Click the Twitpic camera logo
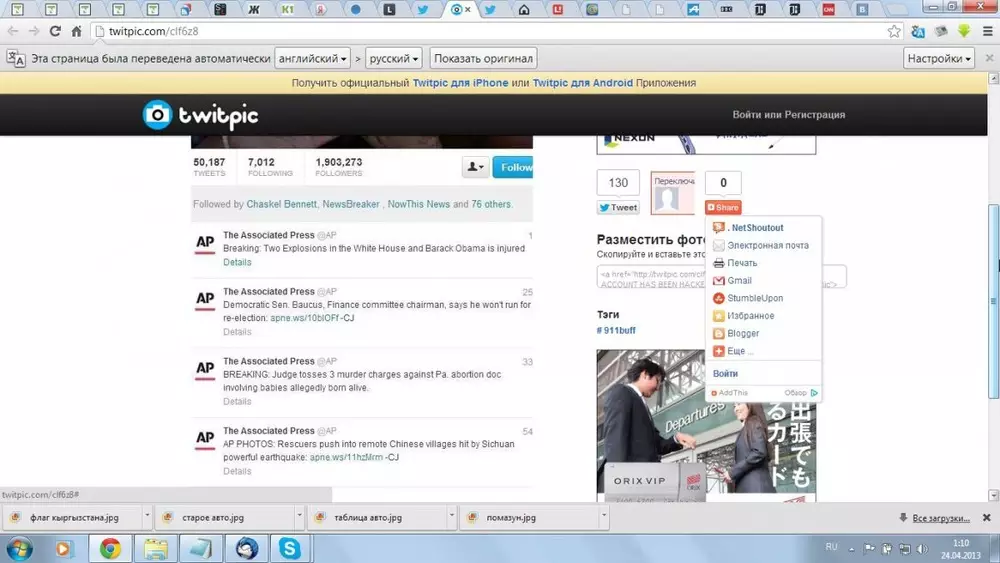The image size is (1000, 563). point(157,115)
